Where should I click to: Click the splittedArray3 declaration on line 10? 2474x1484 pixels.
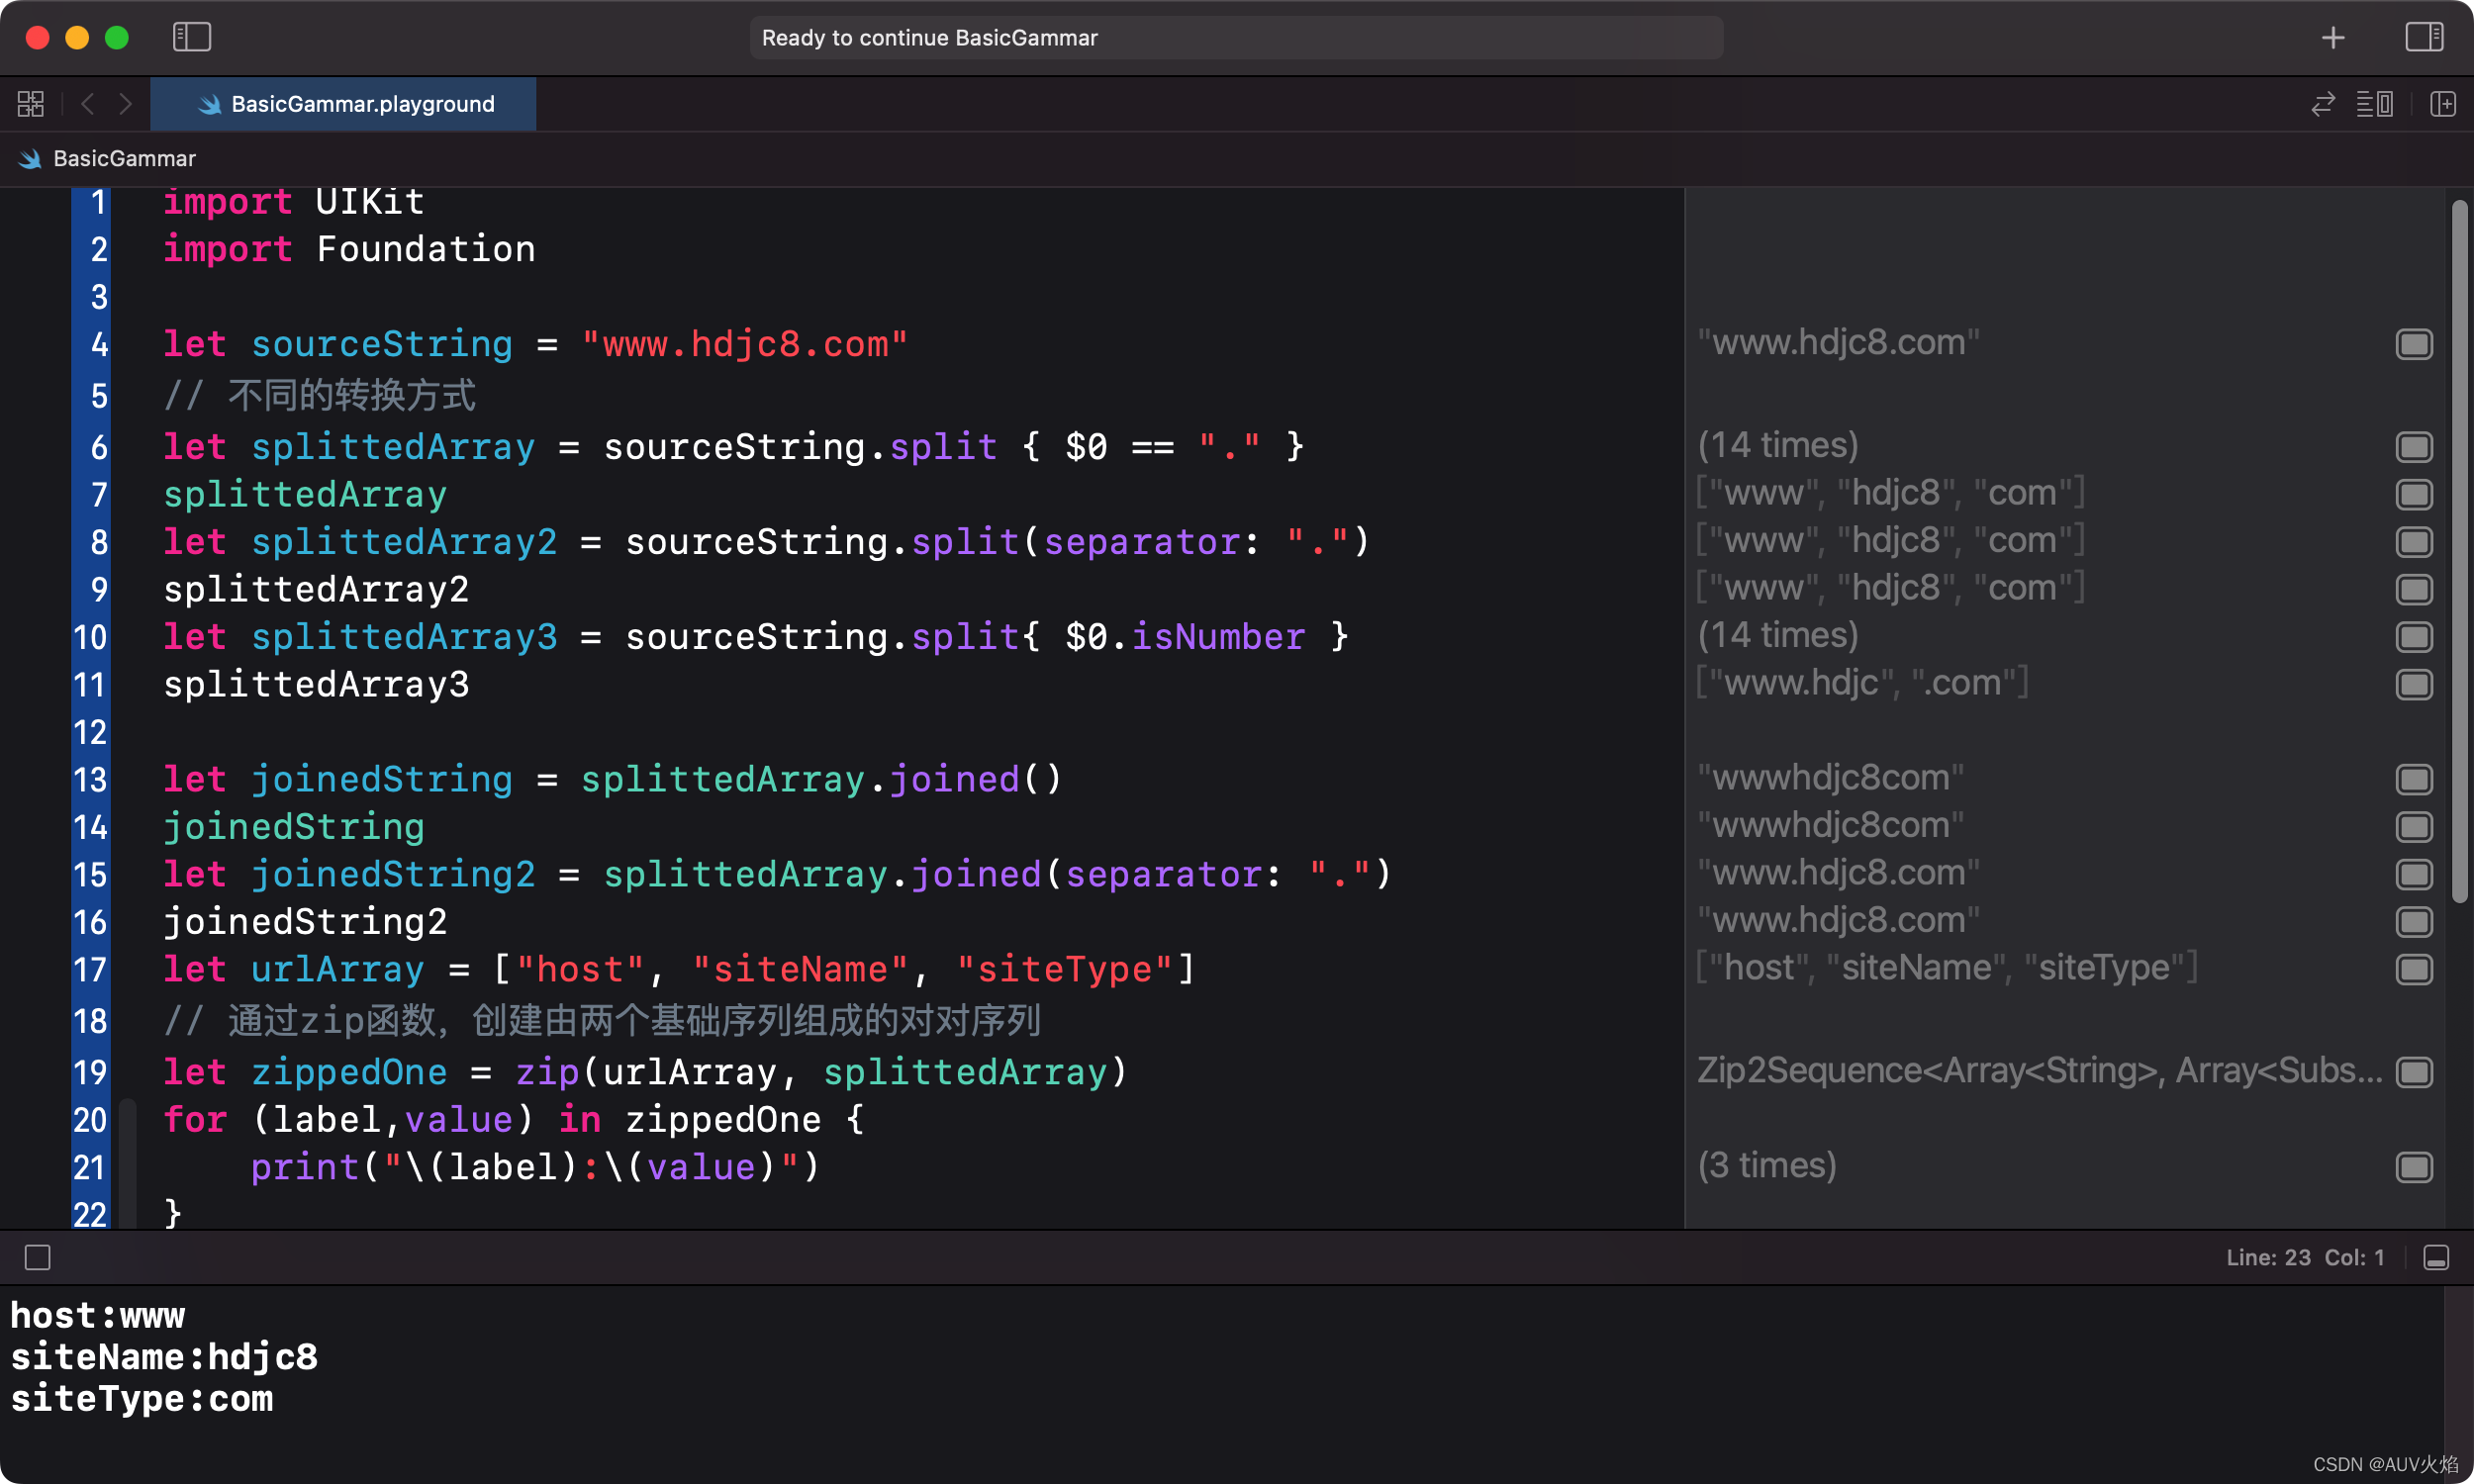point(404,637)
